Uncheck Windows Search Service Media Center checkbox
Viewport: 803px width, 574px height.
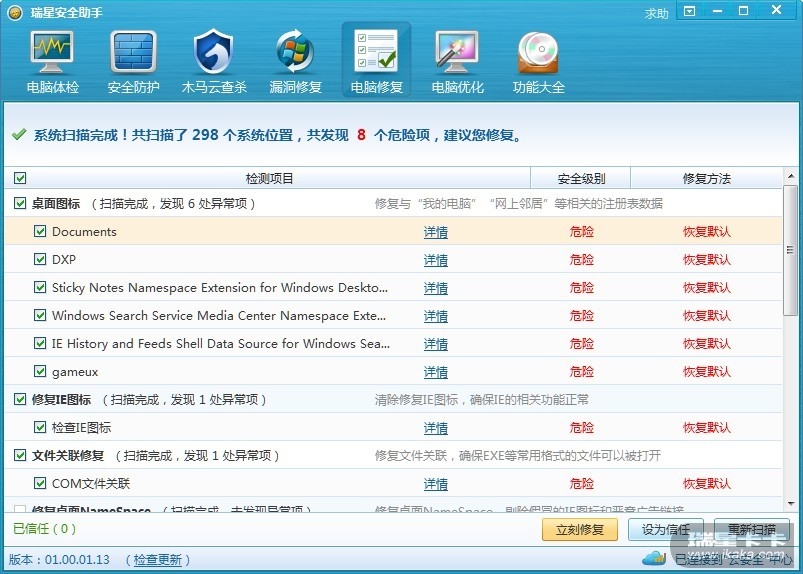40,315
